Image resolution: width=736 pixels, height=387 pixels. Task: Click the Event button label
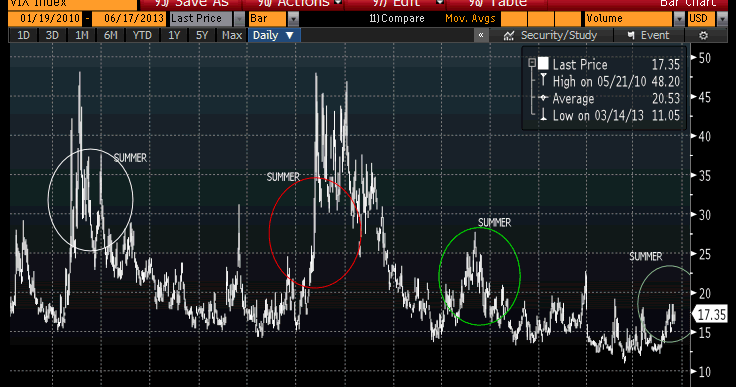tap(655, 35)
